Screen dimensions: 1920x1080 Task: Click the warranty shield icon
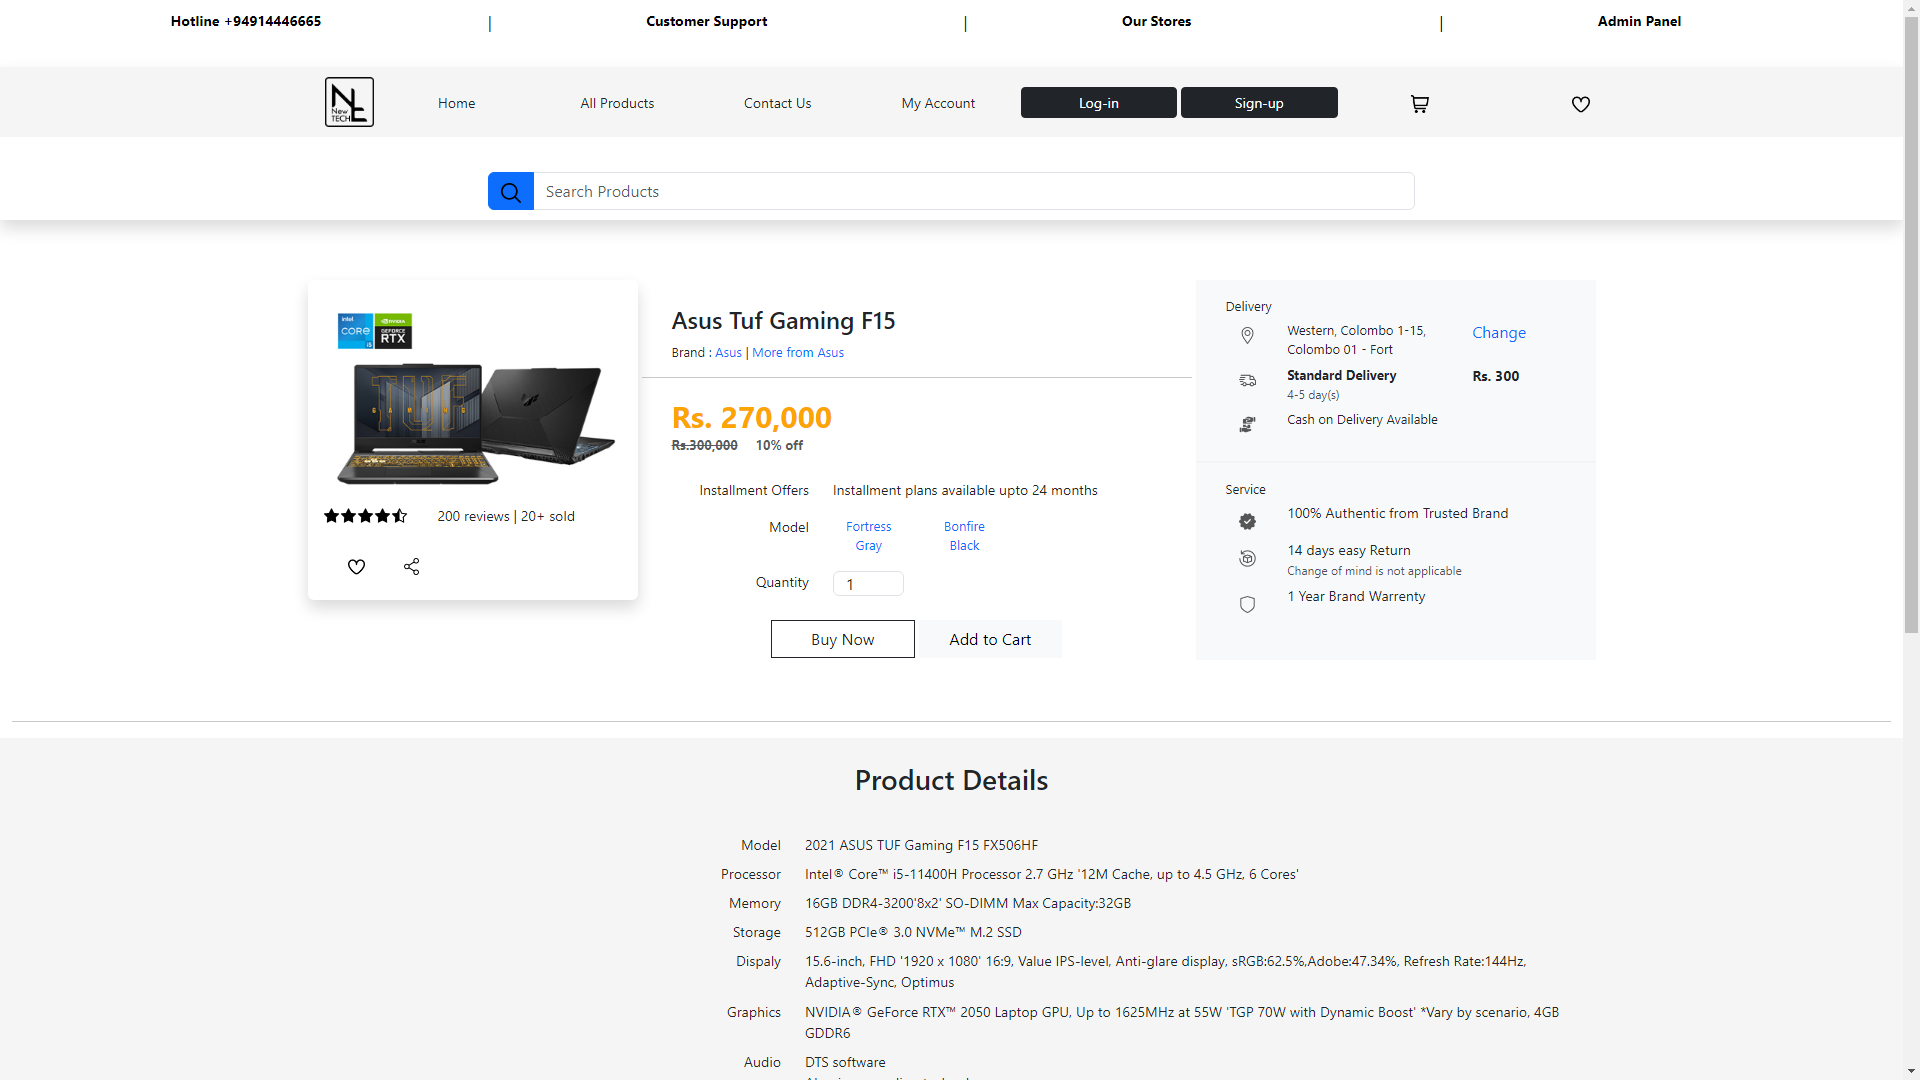(x=1247, y=604)
